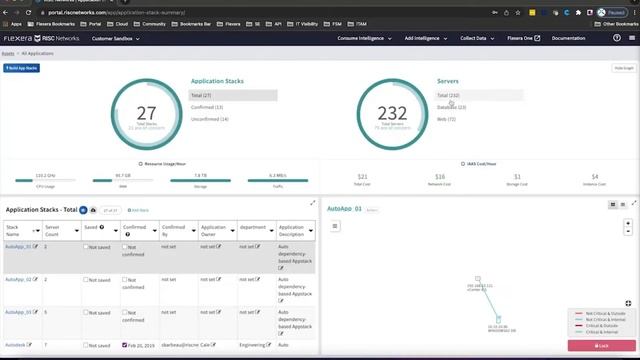The image size is (640, 360).
Task: Select Unconfirmed (14) application stacks filter
Action: (x=210, y=119)
